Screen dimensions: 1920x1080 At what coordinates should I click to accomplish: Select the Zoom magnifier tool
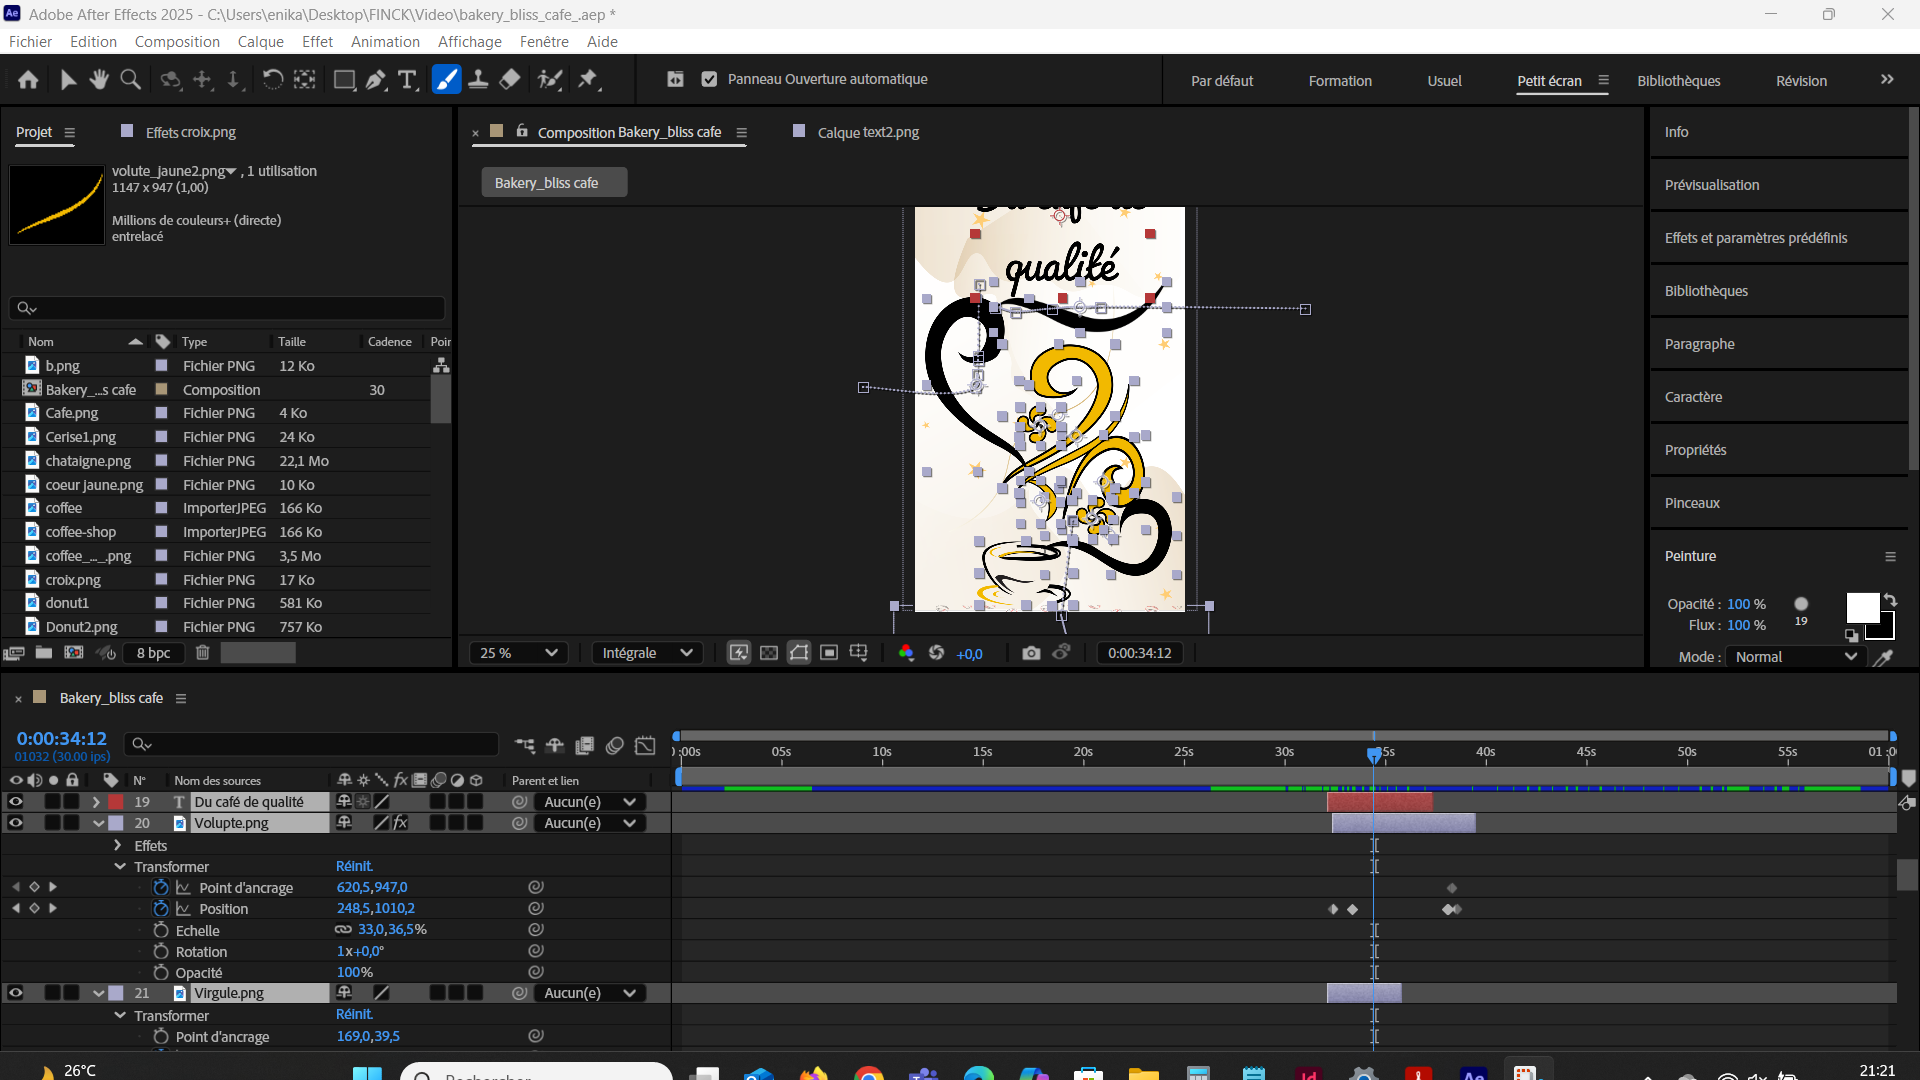click(130, 80)
